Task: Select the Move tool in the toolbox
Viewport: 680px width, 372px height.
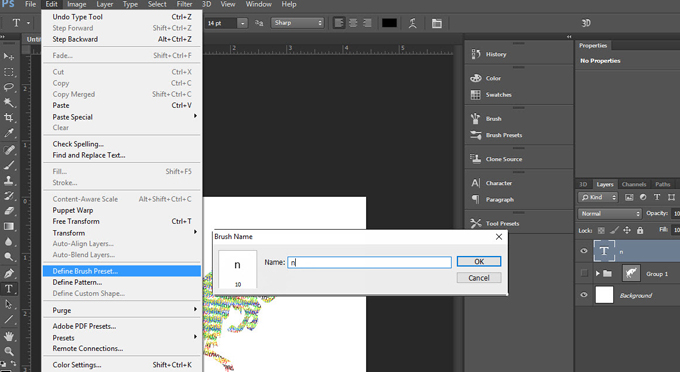Action: coord(9,56)
